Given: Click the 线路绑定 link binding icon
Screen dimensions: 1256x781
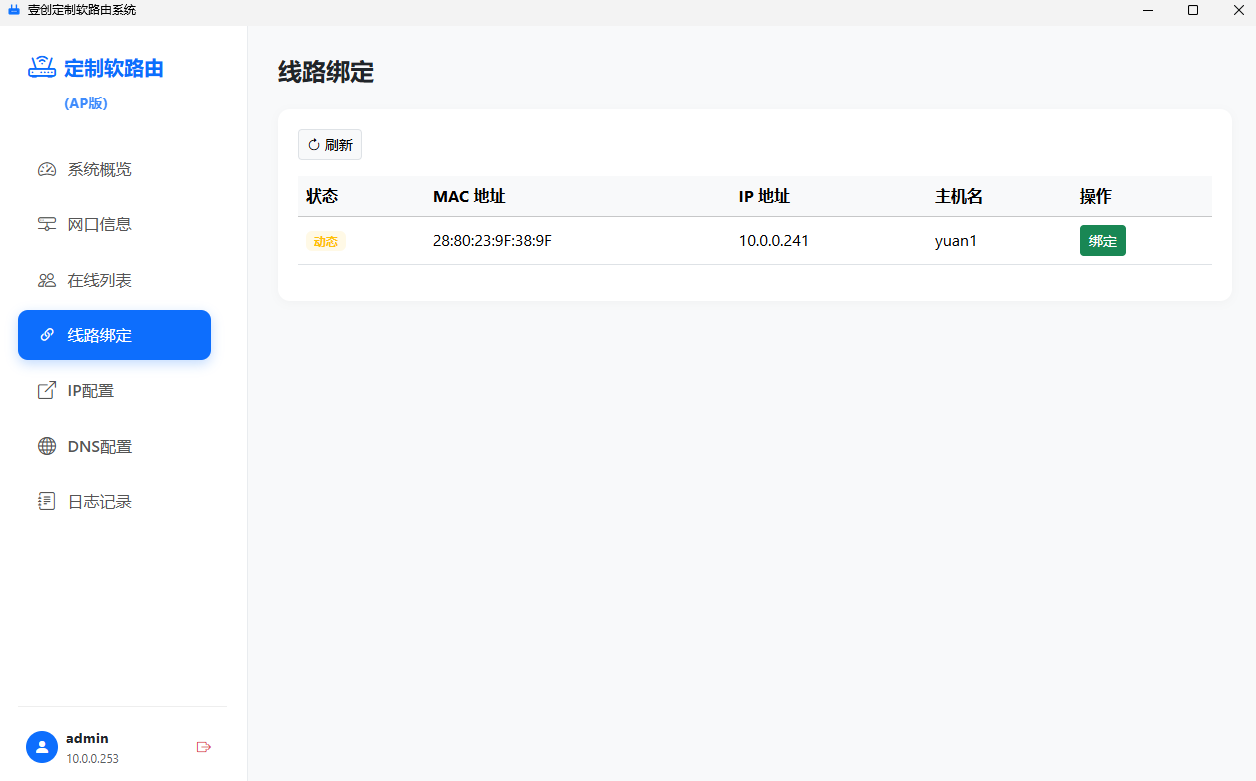Looking at the screenshot, I should click(x=46, y=335).
